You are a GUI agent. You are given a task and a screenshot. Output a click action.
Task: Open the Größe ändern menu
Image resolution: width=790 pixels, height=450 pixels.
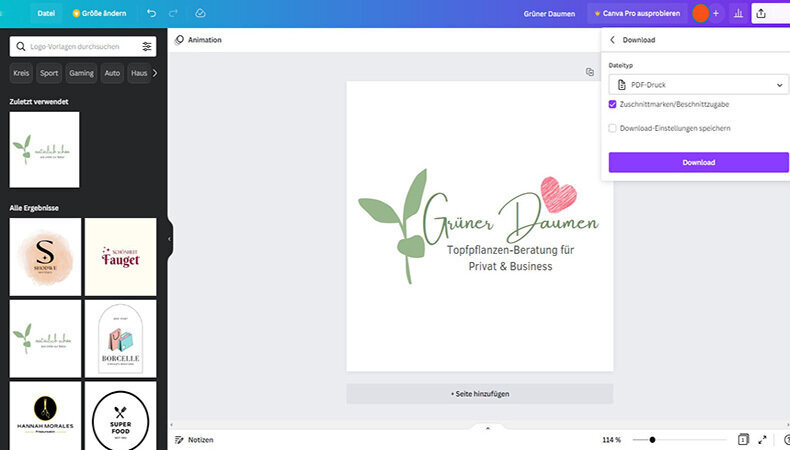99,13
